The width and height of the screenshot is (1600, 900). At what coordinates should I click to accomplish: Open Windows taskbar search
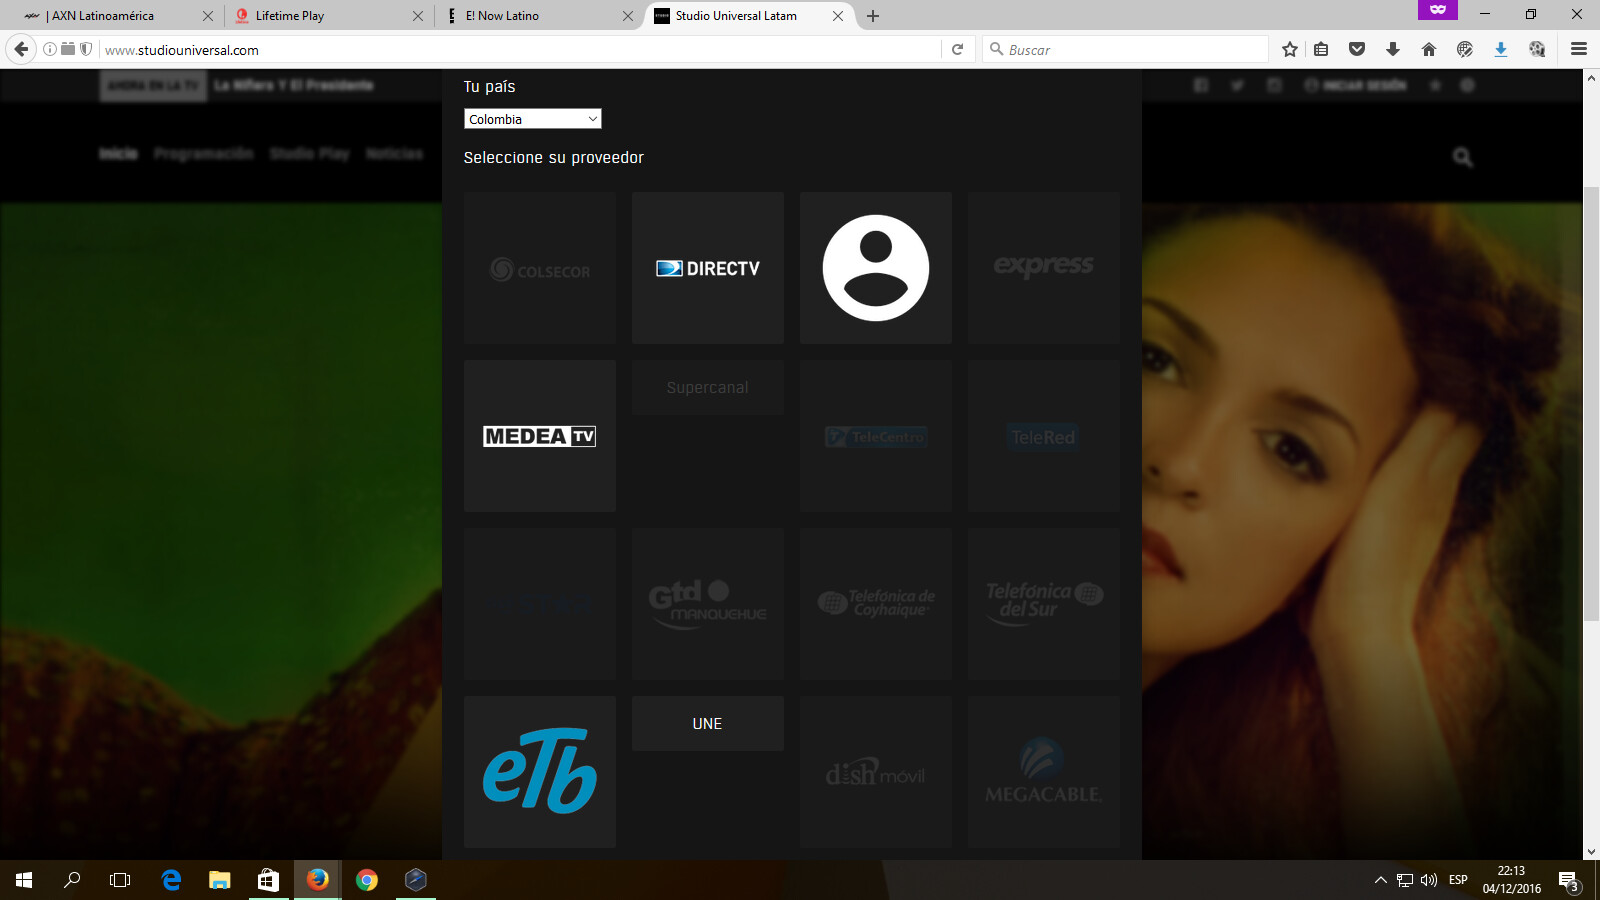point(72,880)
